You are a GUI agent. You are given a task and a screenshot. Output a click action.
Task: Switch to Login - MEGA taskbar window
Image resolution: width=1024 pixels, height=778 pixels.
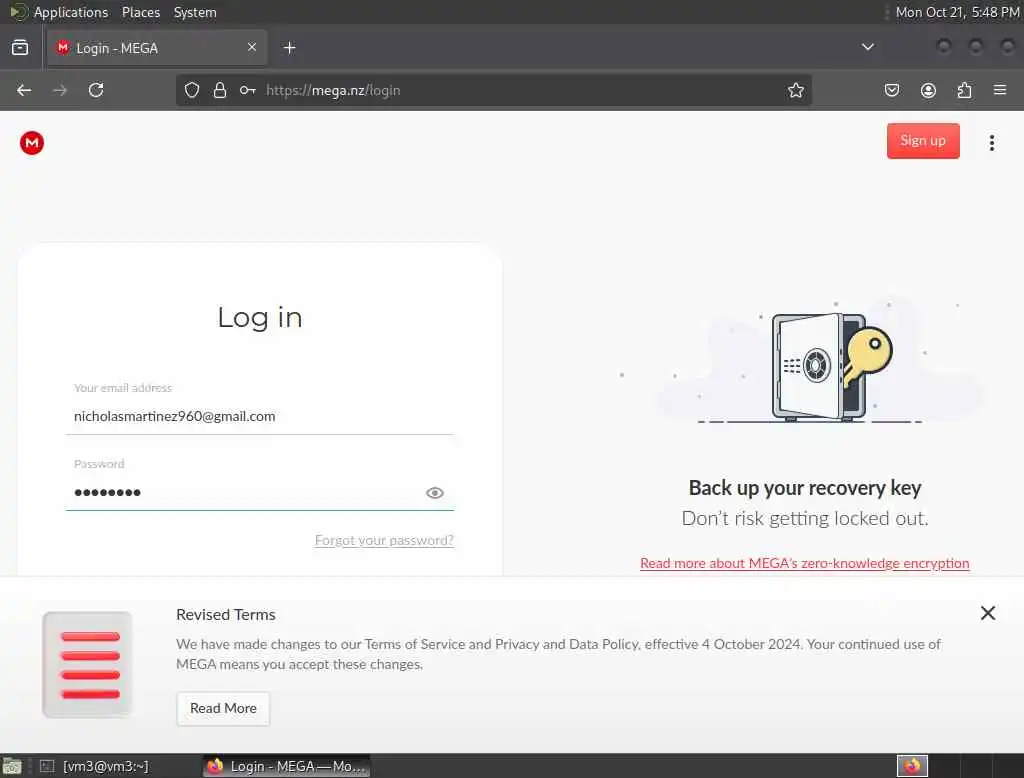pos(287,766)
